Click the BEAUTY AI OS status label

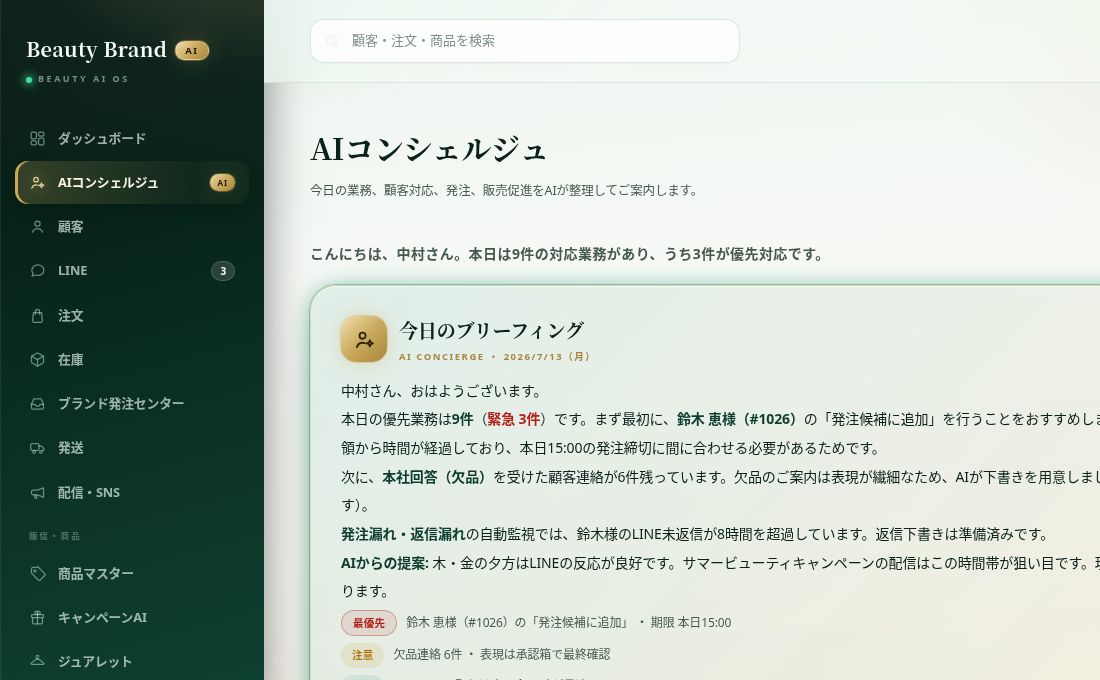pyautogui.click(x=83, y=79)
